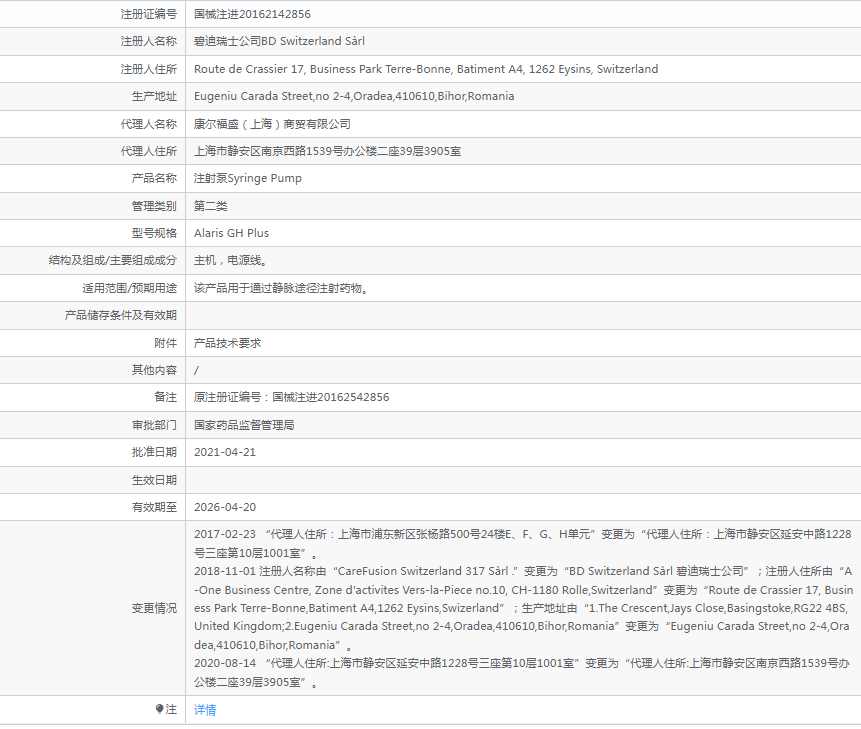Click the 适用范围/预期用途 label
The image size is (861, 729).
[130, 288]
